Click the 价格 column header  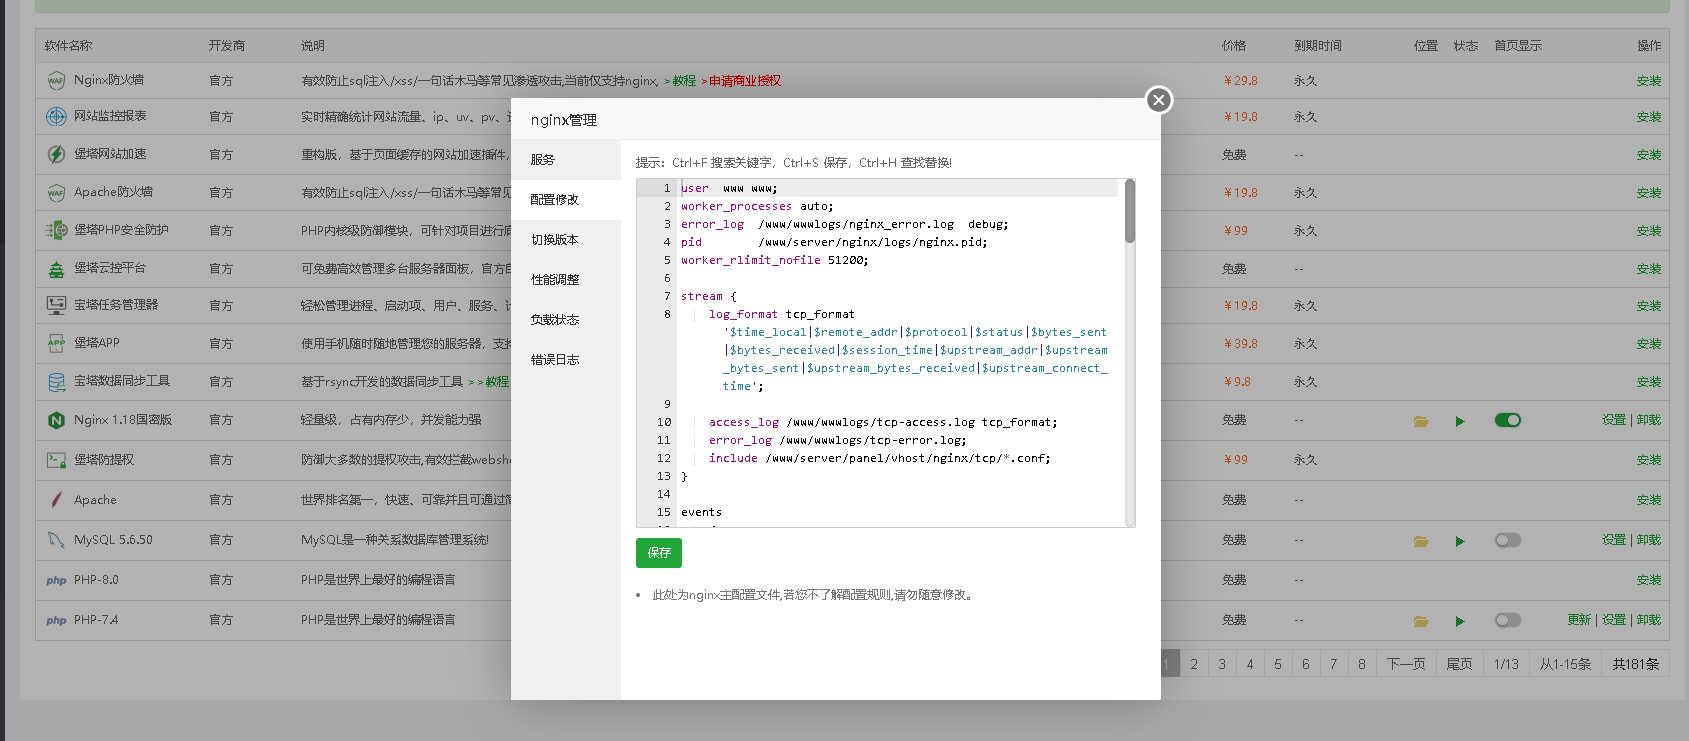[1234, 46]
